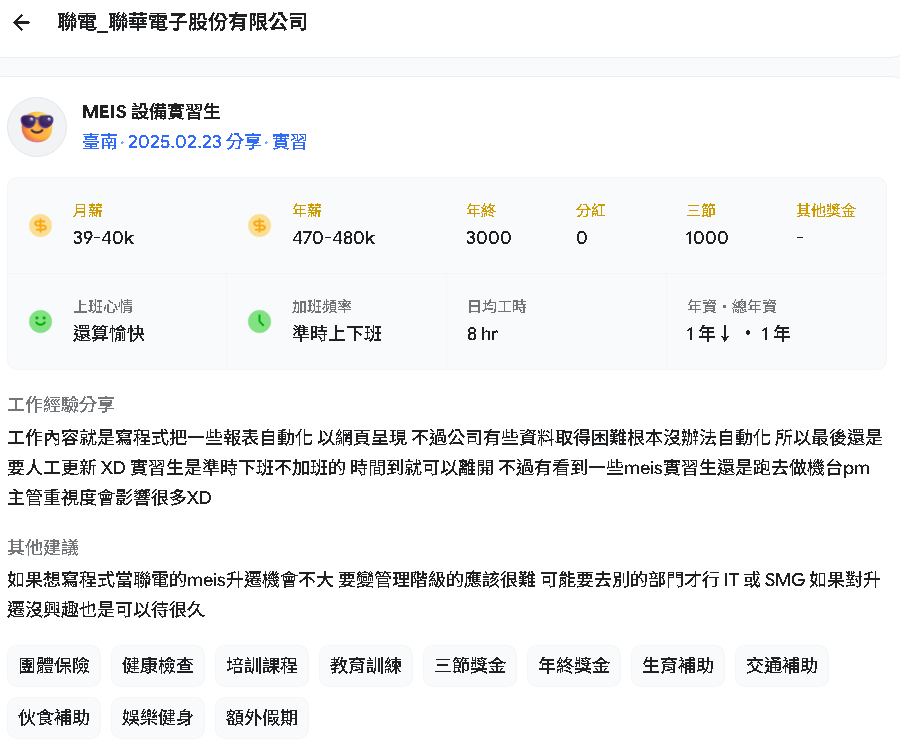Click the 2025.02.23 分享 date text
Viewport: 900px width, 743px height.
[x=194, y=142]
